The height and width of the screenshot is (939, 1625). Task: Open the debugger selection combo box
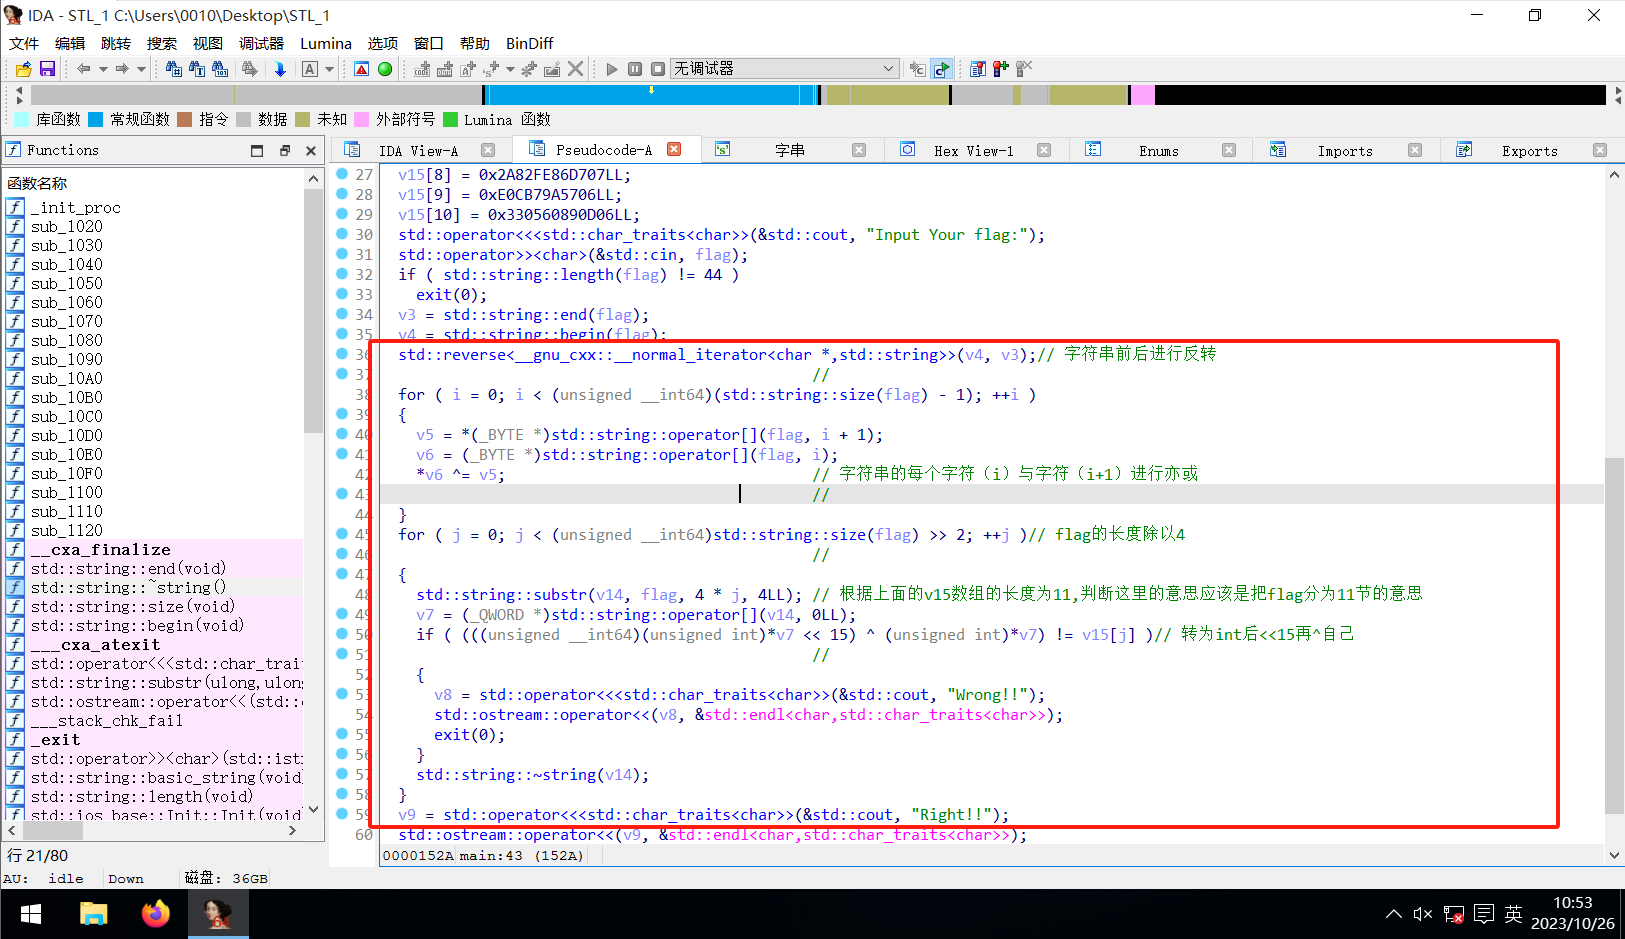tap(784, 68)
